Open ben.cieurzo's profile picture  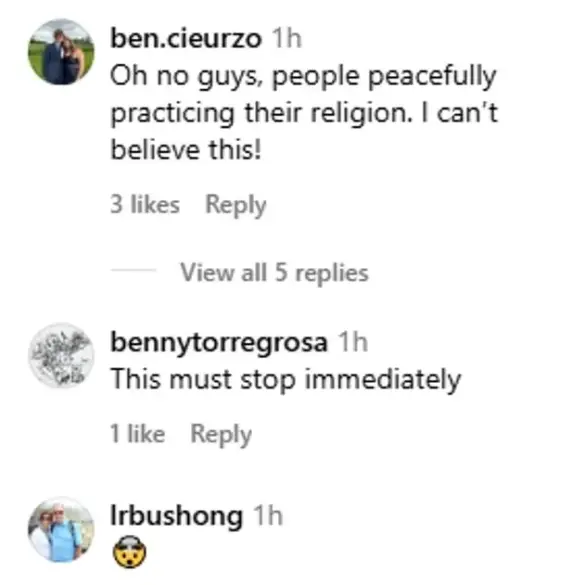(61, 52)
